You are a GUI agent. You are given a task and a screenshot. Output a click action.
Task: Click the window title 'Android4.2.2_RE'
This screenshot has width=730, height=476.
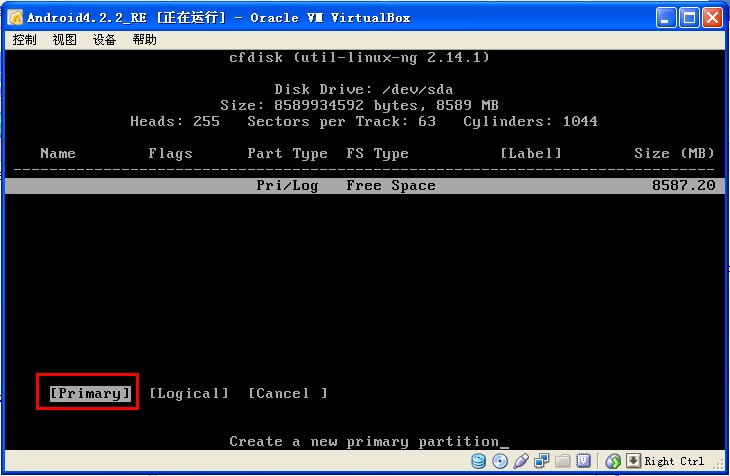tap(87, 18)
